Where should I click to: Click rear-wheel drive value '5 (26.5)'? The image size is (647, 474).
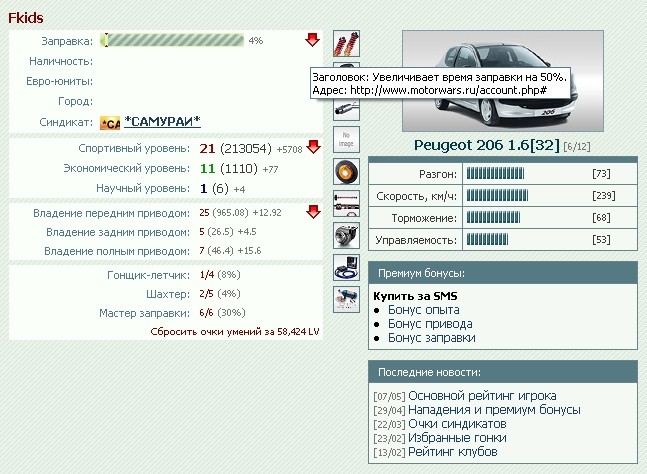216,232
